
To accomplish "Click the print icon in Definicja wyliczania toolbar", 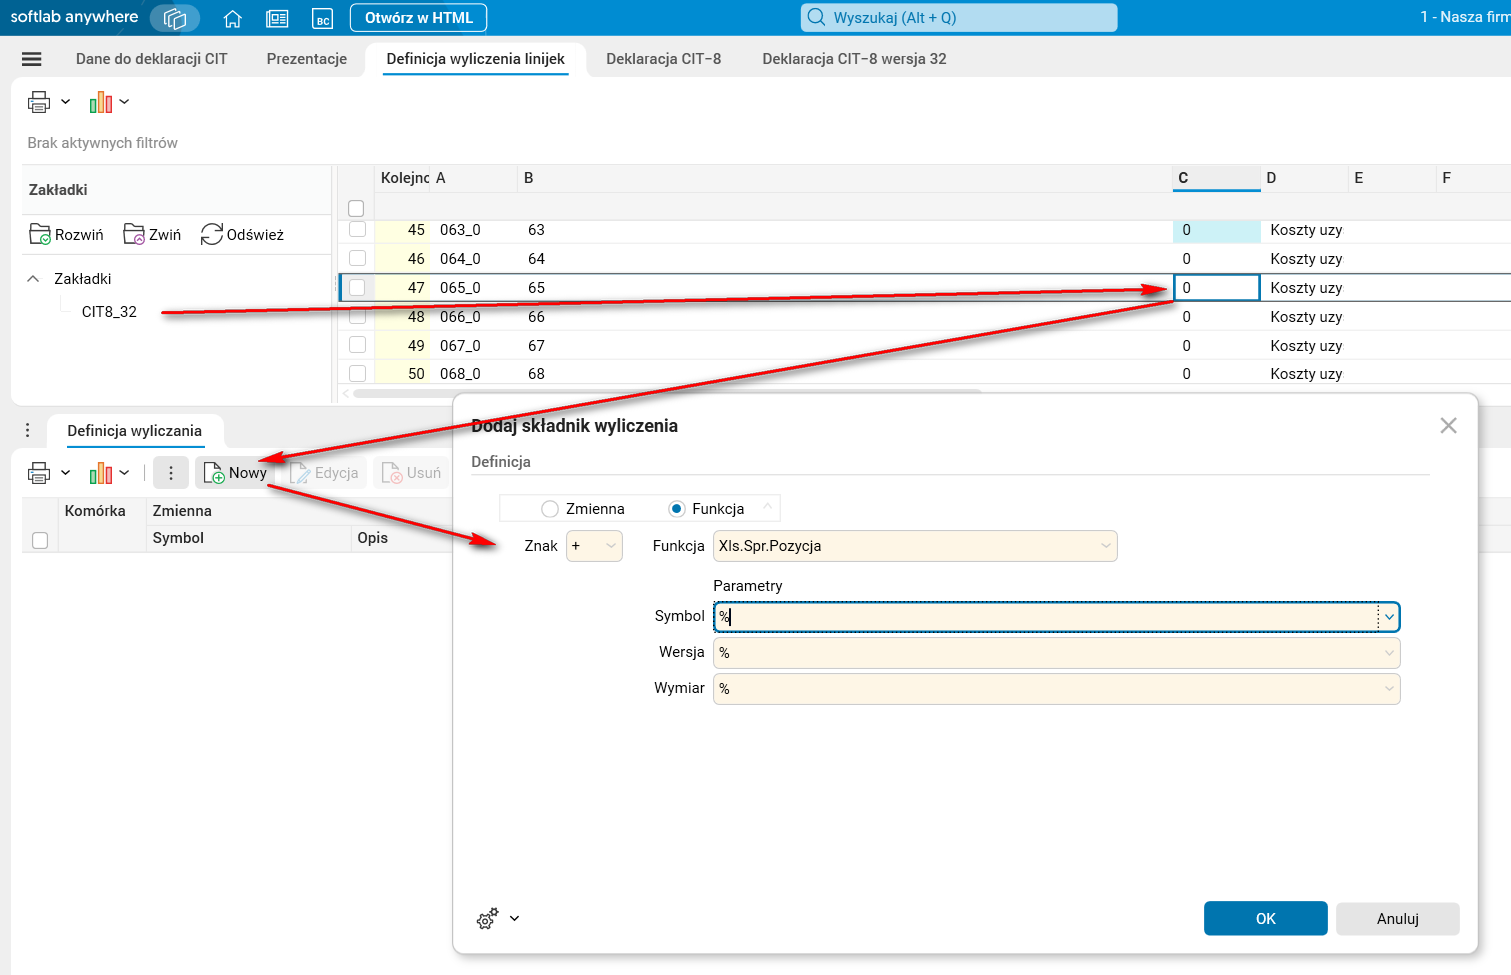I will point(39,473).
